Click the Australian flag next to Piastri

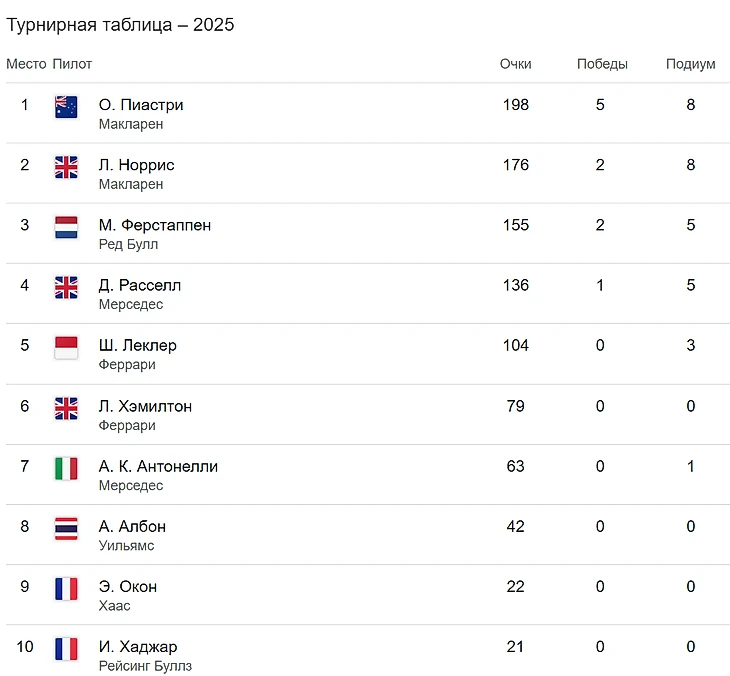click(x=66, y=107)
